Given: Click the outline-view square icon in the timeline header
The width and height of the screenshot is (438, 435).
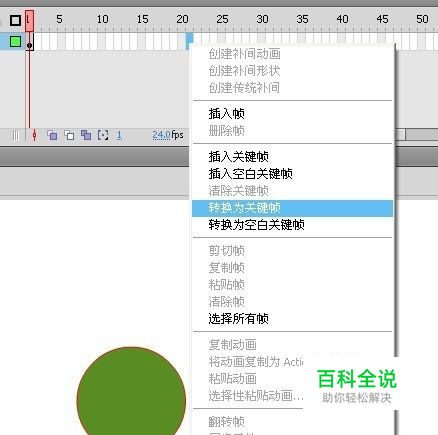Looking at the screenshot, I should click(15, 20).
